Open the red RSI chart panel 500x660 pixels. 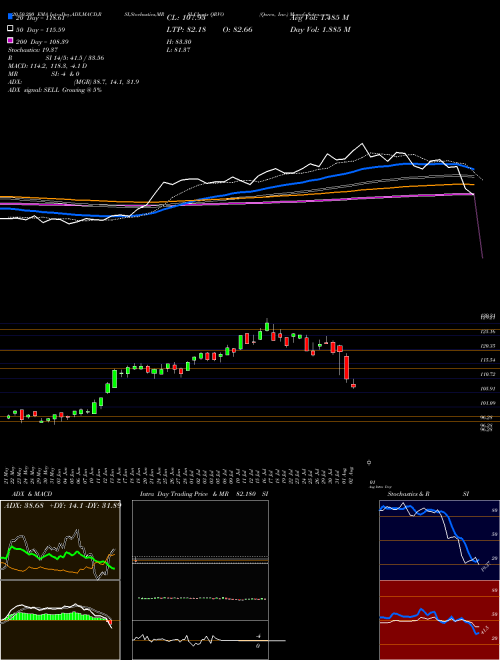[x=439, y=620]
